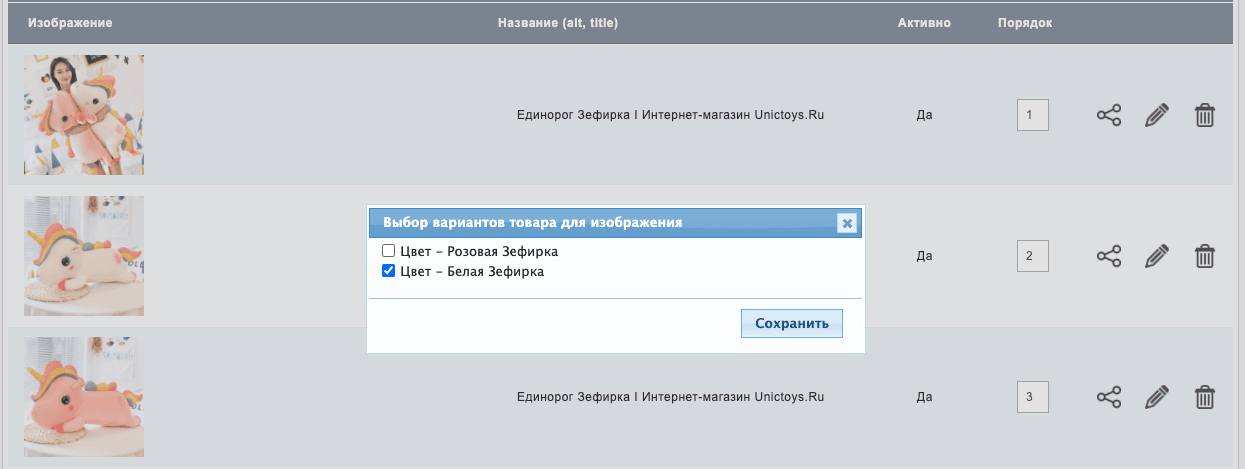
Task: Delete the third image with trash icon
Action: (x=1205, y=397)
